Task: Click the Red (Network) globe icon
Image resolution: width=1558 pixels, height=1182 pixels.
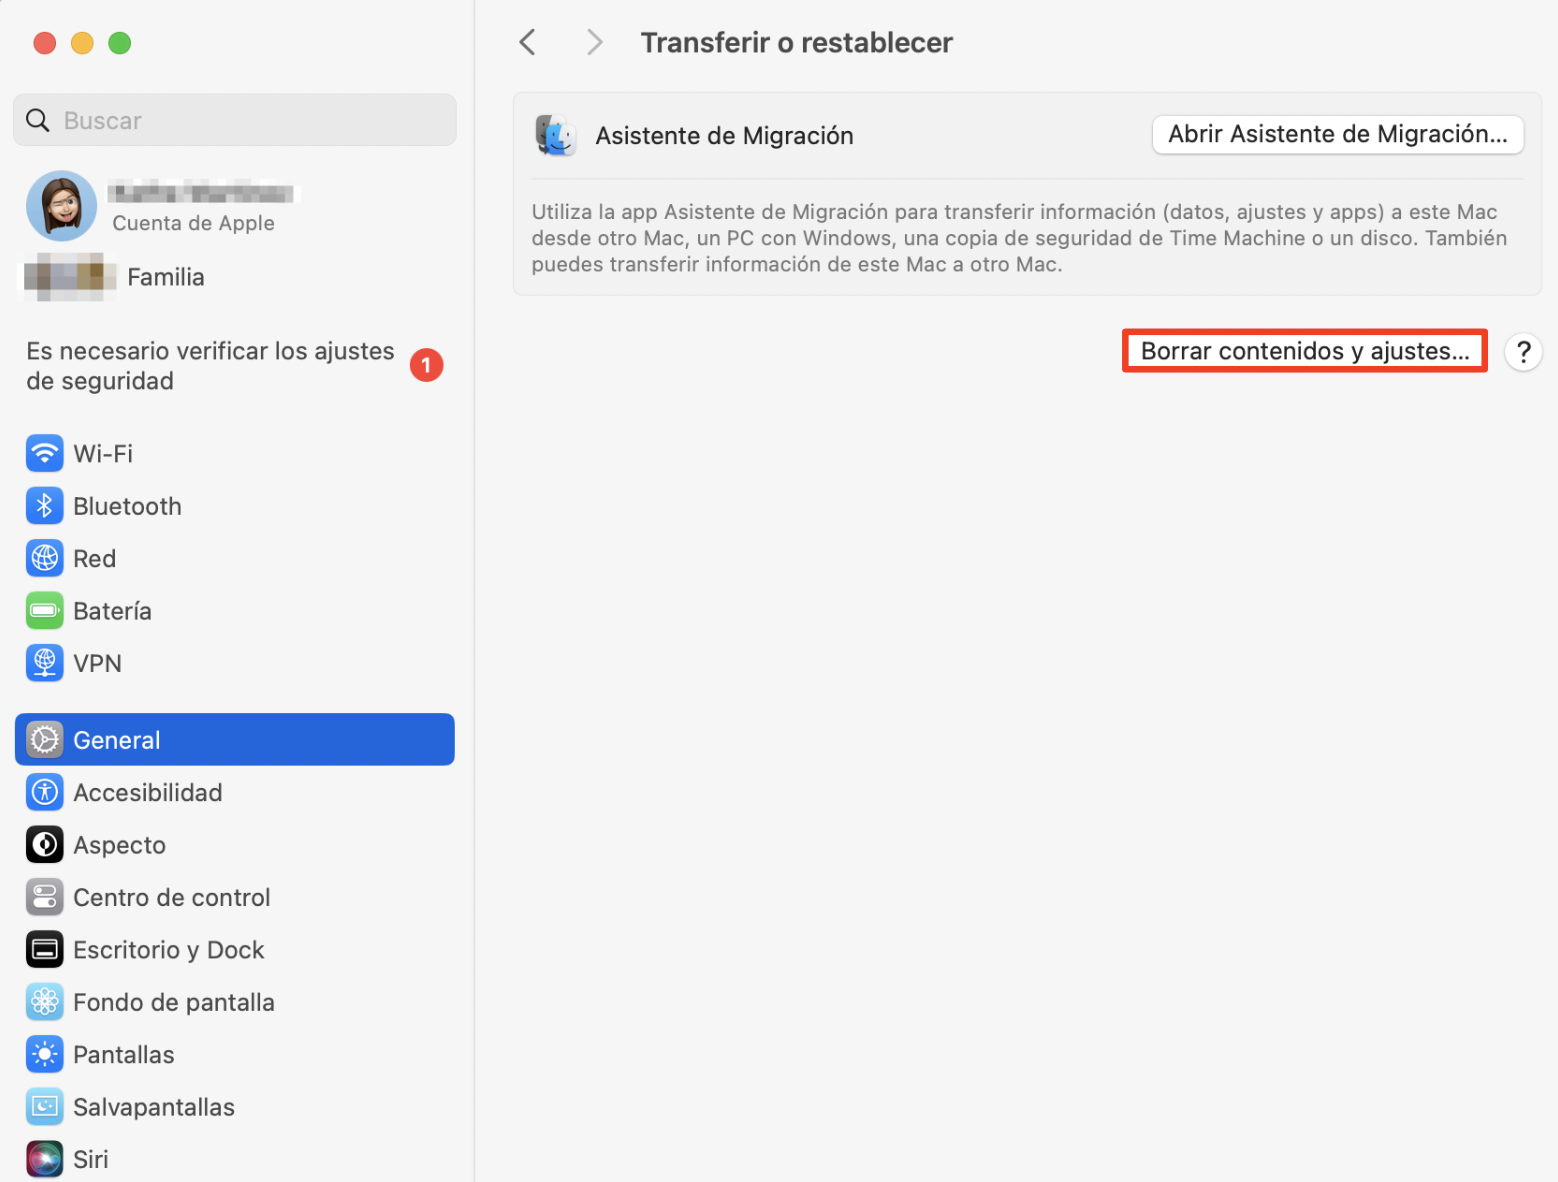Action: click(x=44, y=558)
